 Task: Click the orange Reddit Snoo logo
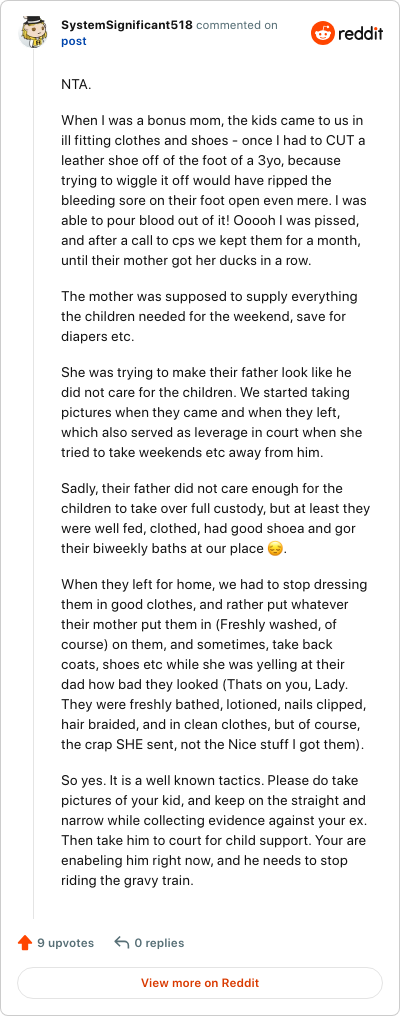(x=323, y=33)
